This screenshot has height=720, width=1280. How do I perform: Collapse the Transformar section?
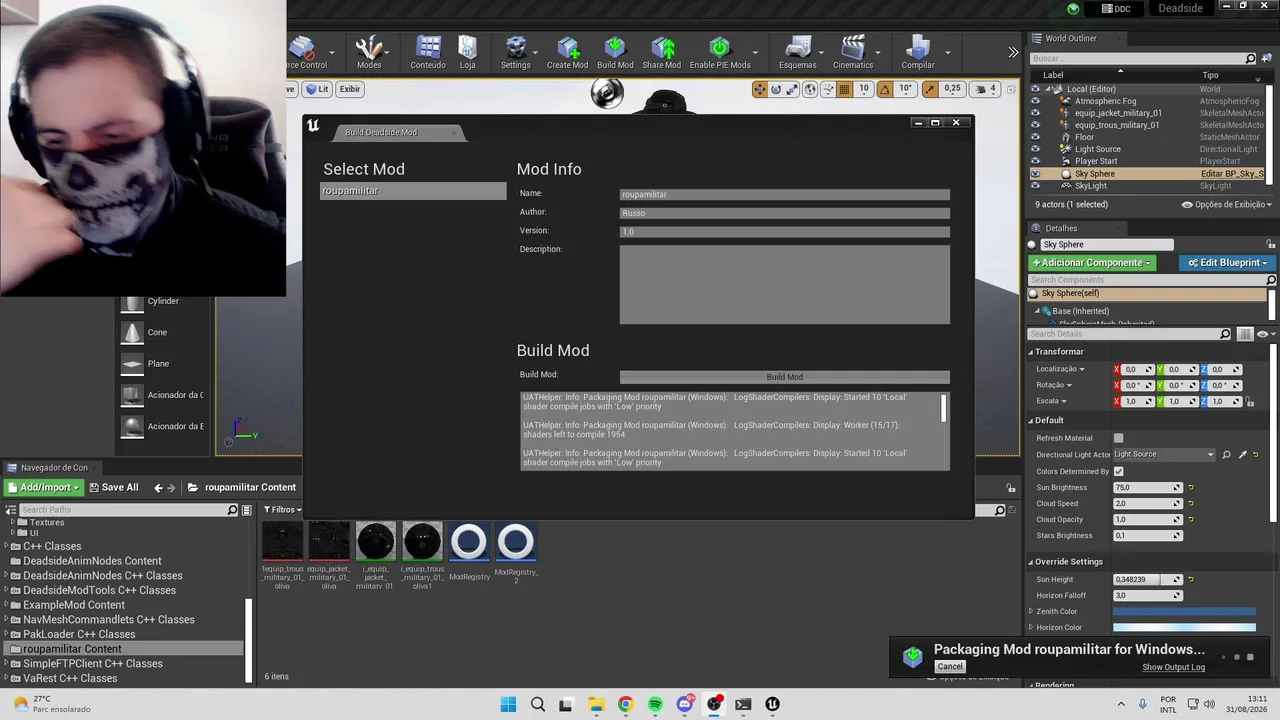1031,352
